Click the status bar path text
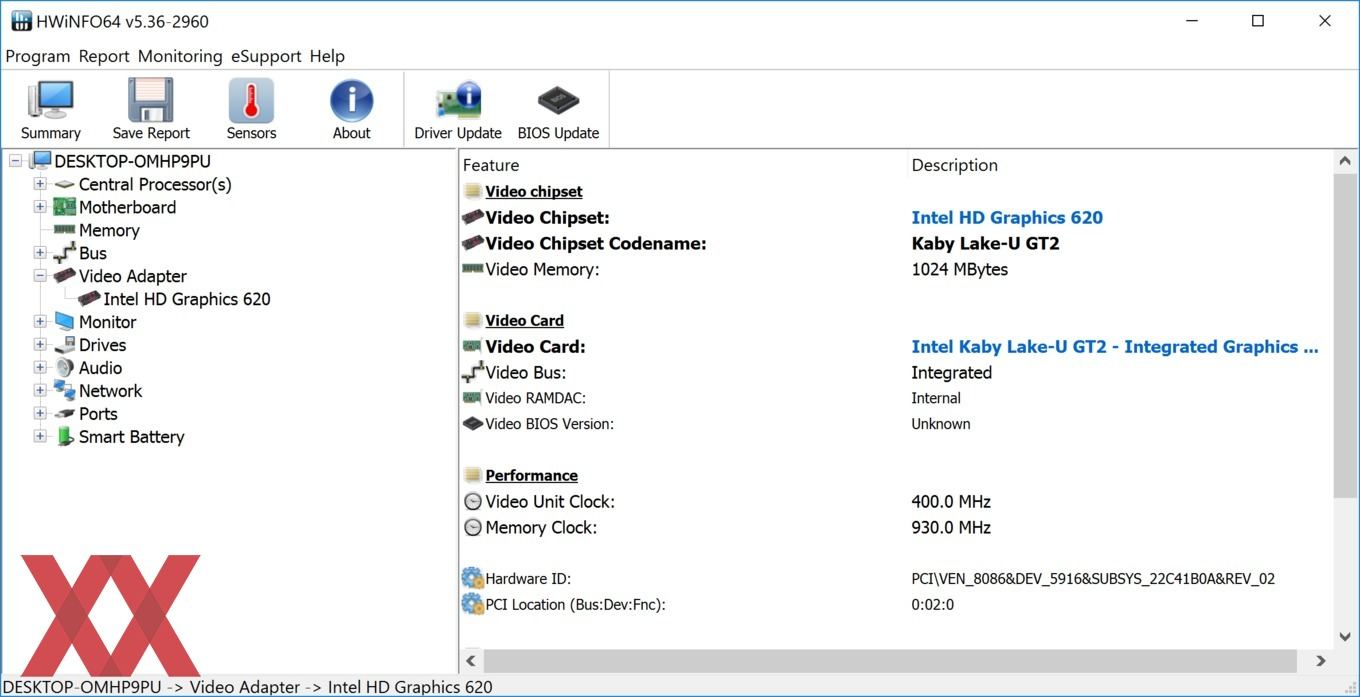The height and width of the screenshot is (697, 1360). tap(247, 687)
